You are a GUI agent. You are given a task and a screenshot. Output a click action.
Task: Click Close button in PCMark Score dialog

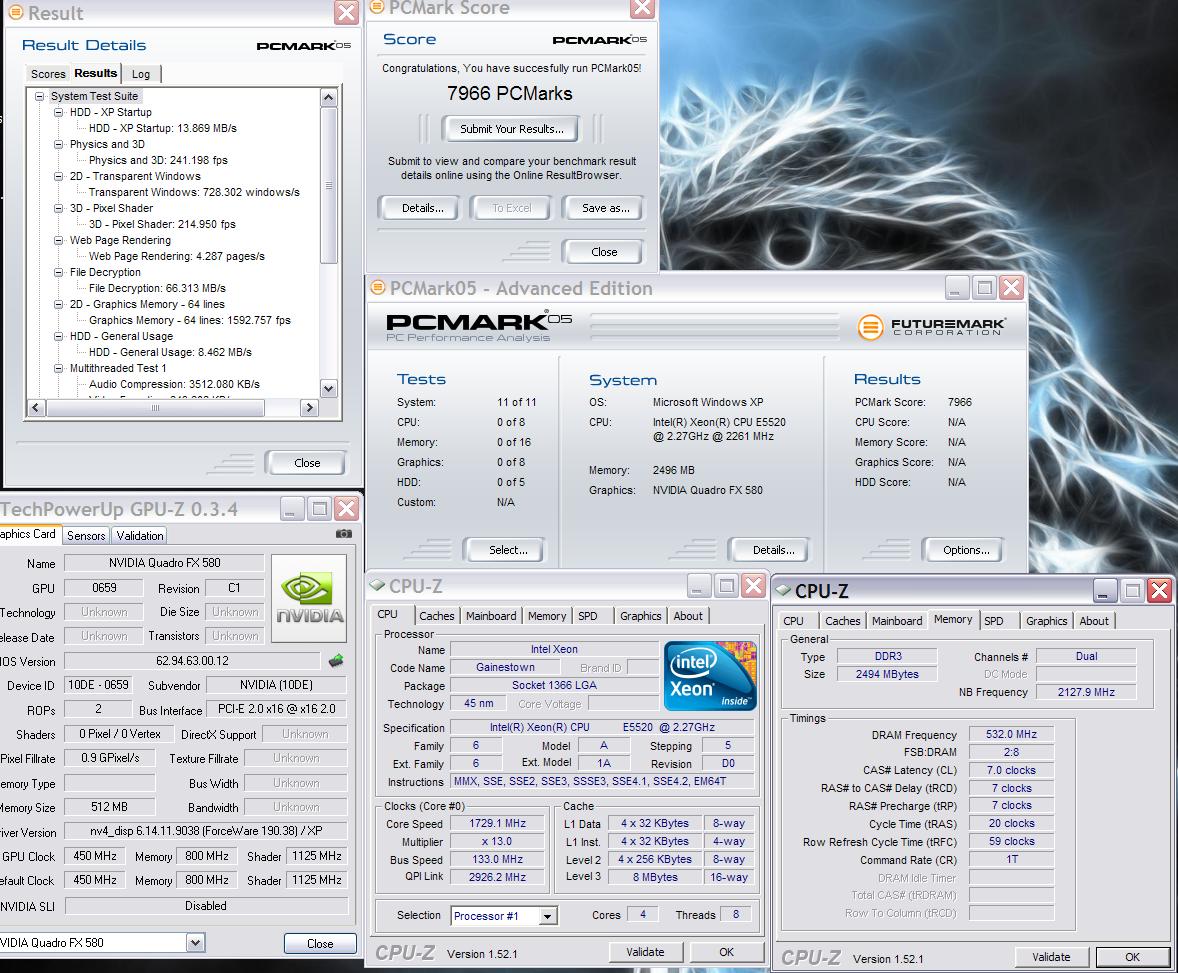pyautogui.click(x=604, y=252)
